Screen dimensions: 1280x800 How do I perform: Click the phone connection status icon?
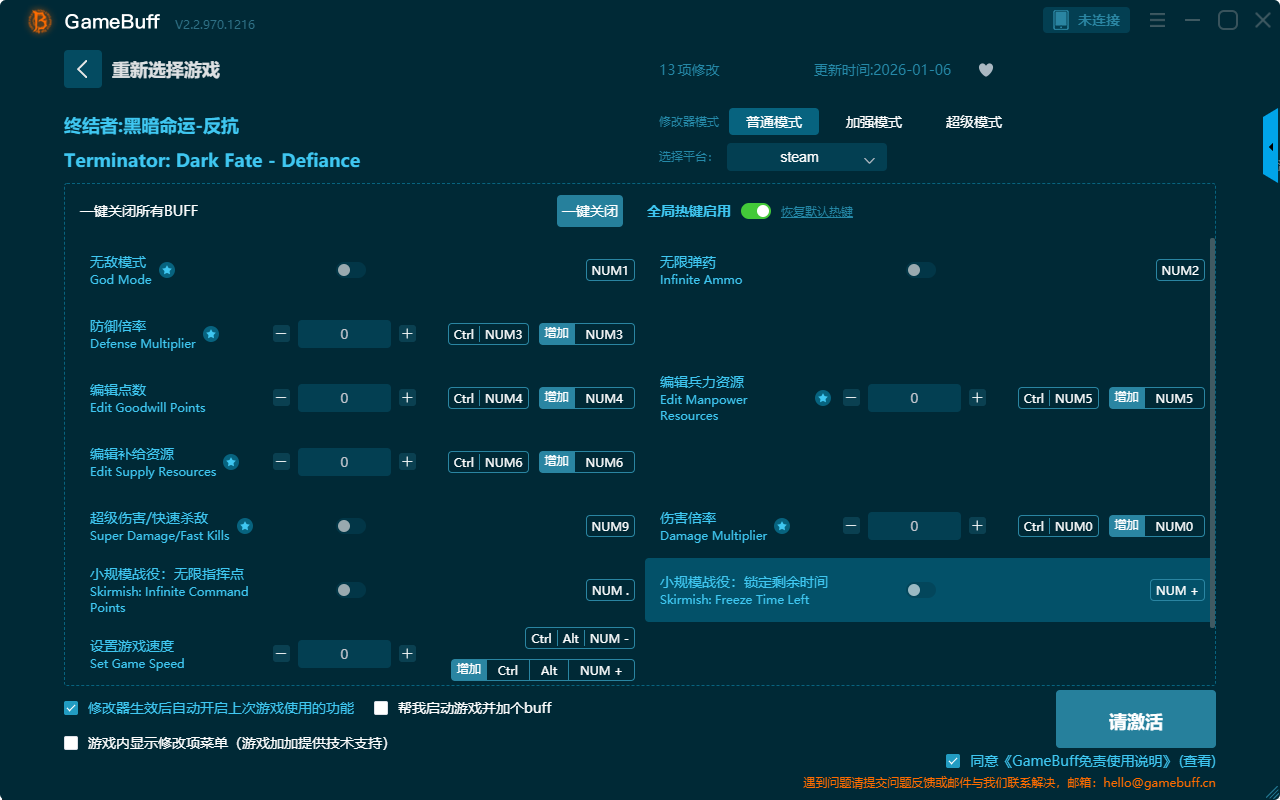pos(1061,20)
